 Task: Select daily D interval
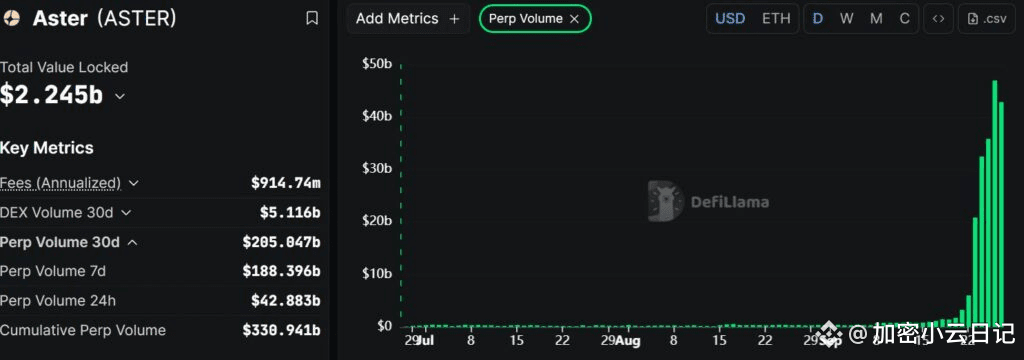[818, 18]
